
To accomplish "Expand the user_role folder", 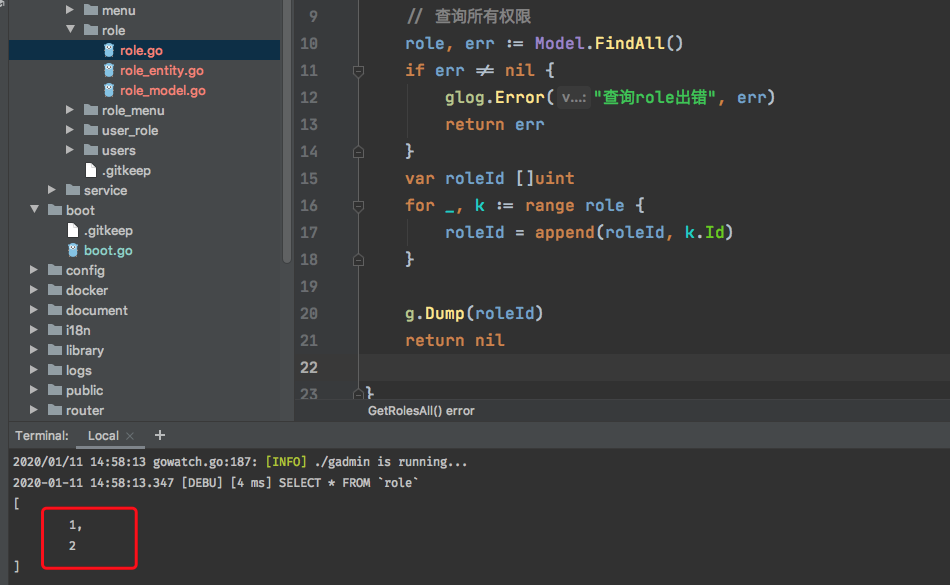I will (x=70, y=130).
